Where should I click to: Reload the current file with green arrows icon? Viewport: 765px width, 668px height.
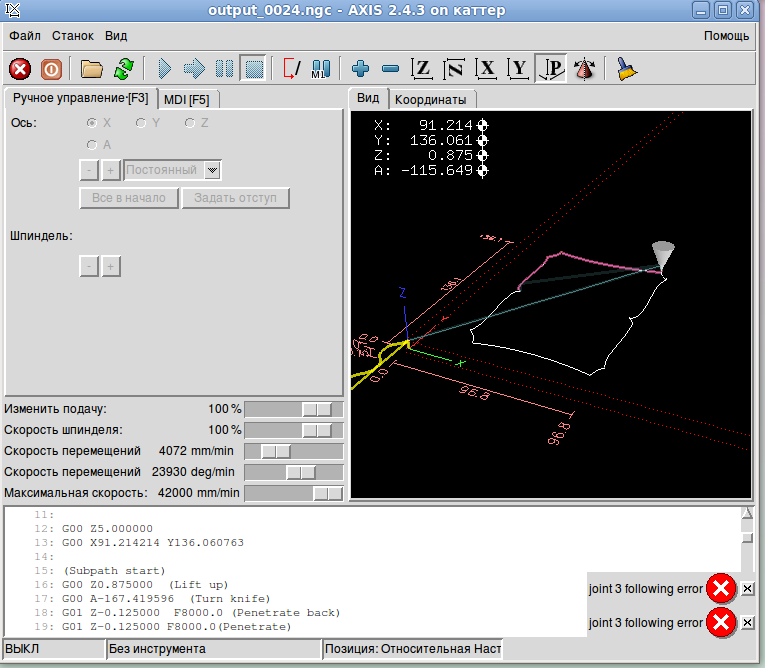click(124, 69)
